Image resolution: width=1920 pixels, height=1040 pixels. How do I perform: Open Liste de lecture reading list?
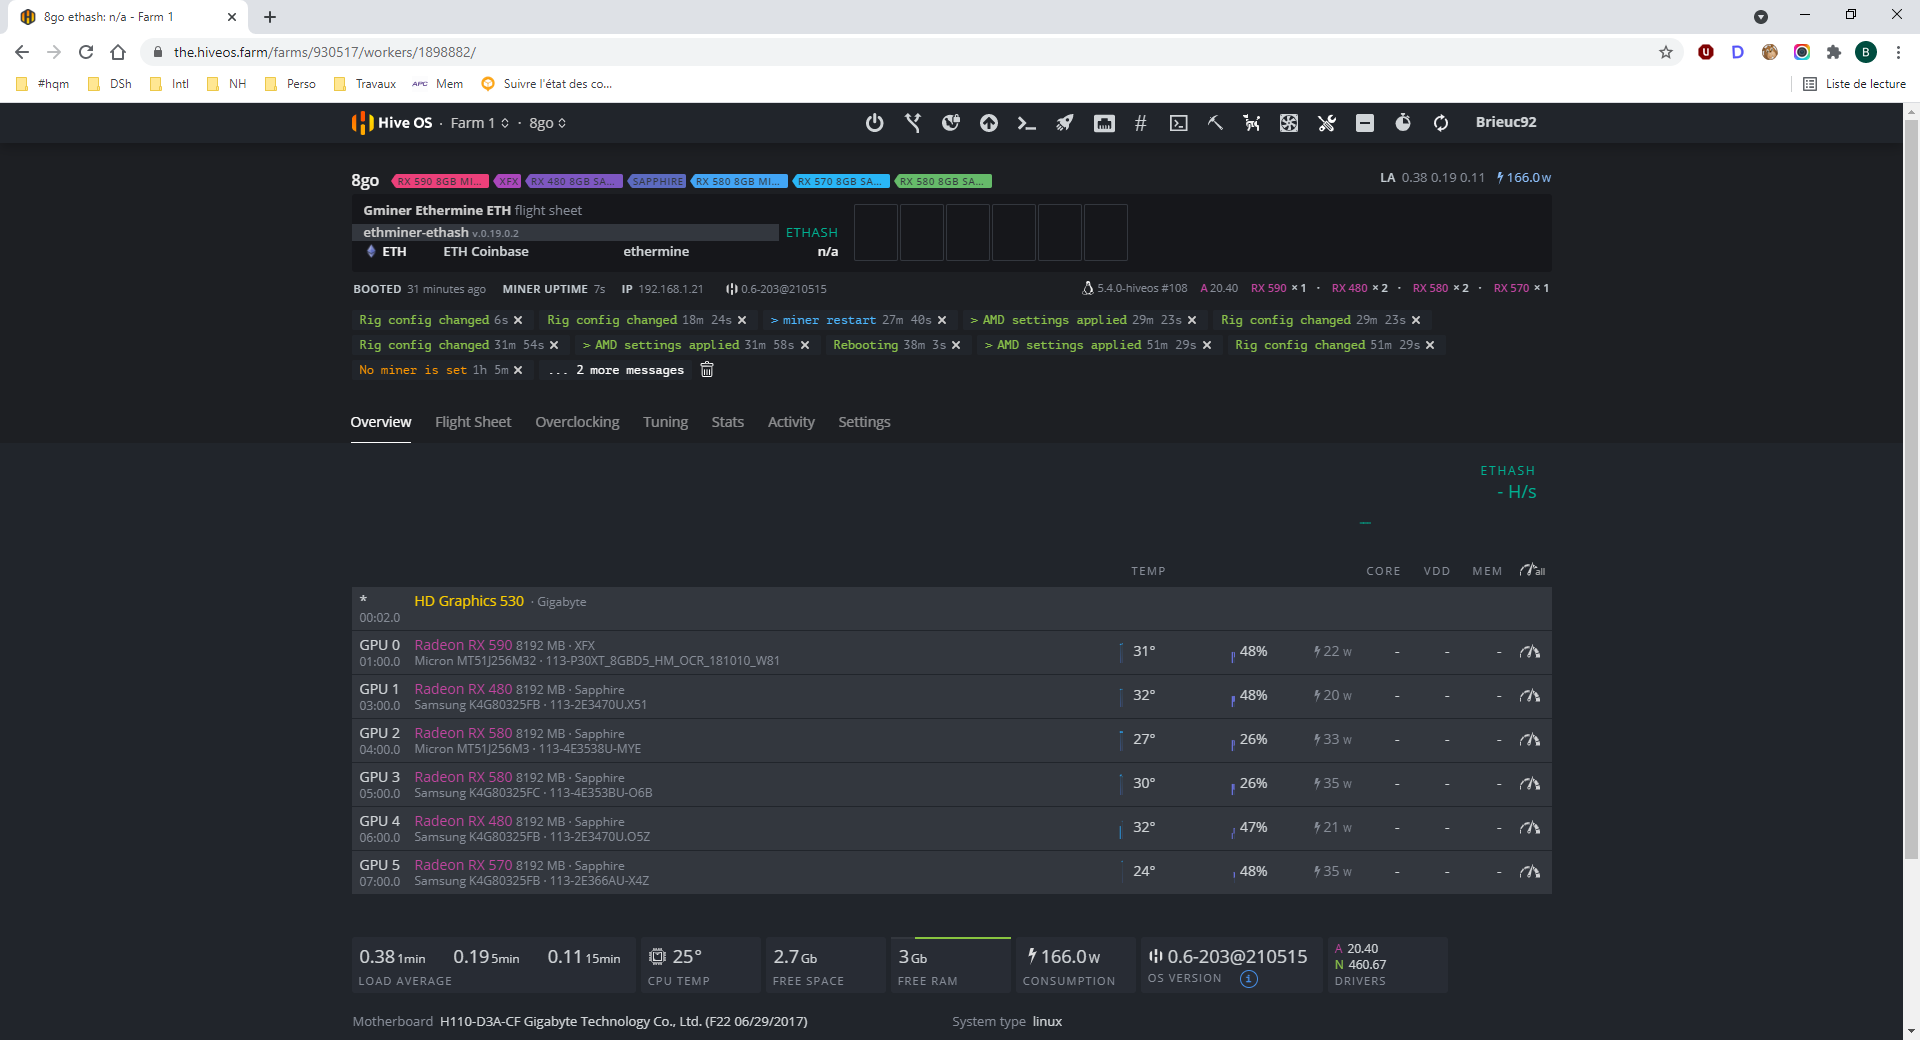[1854, 84]
